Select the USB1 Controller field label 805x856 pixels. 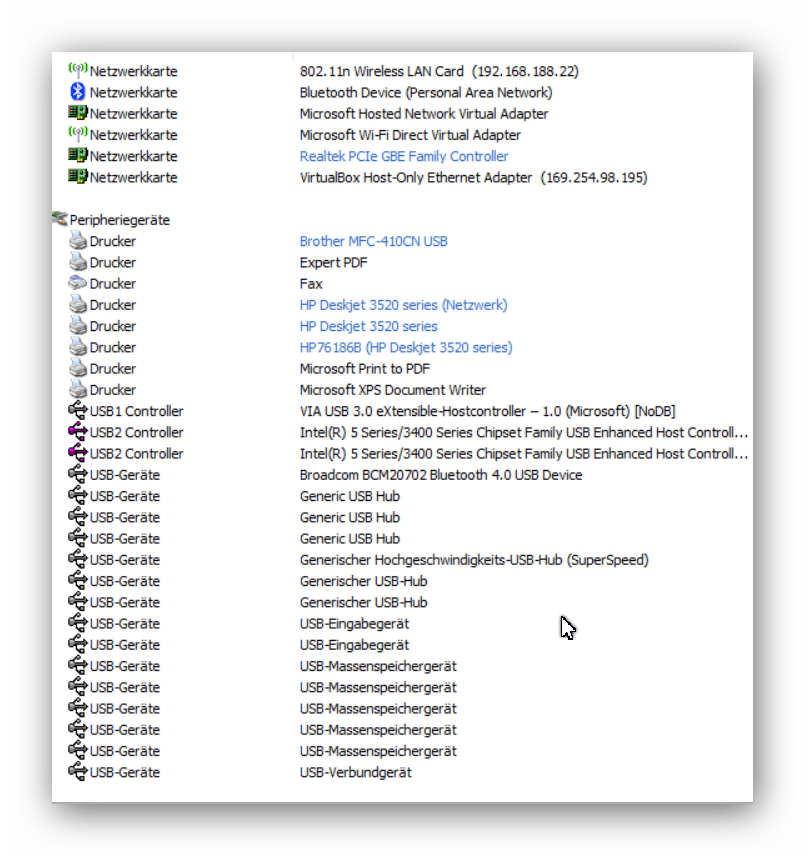[x=136, y=411]
